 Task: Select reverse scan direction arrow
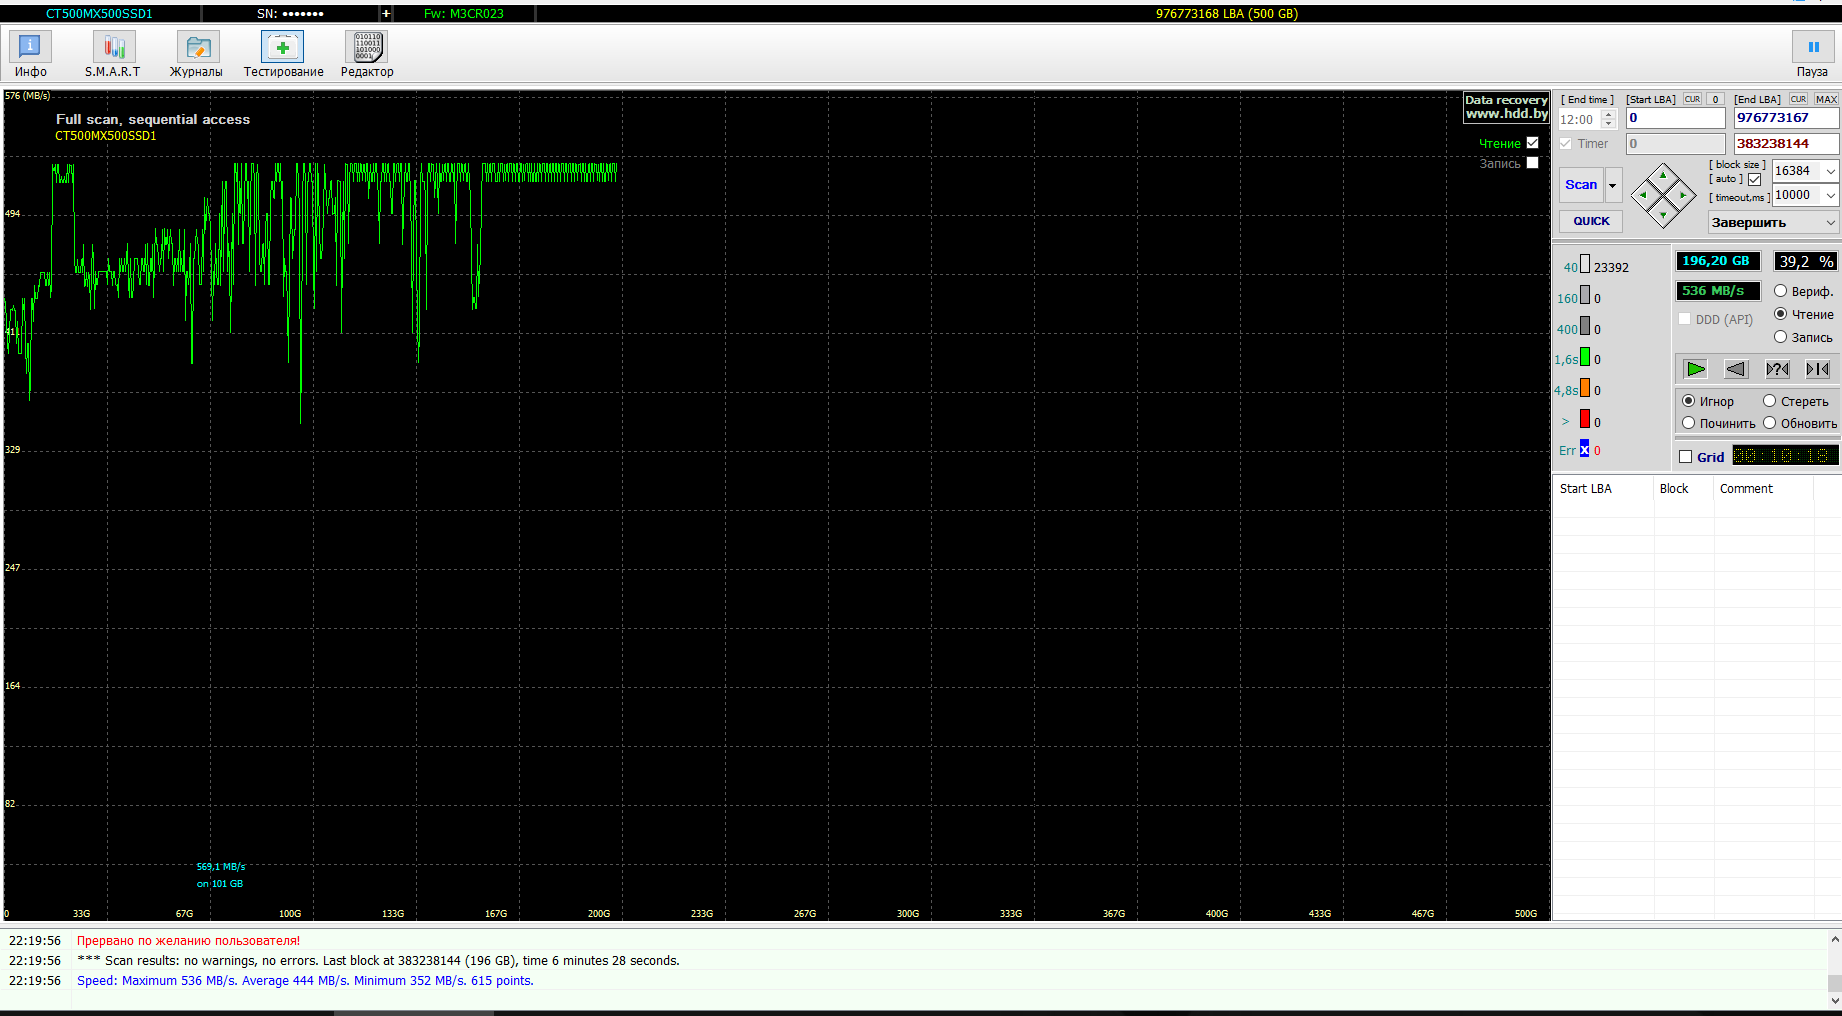pyautogui.click(x=1736, y=369)
